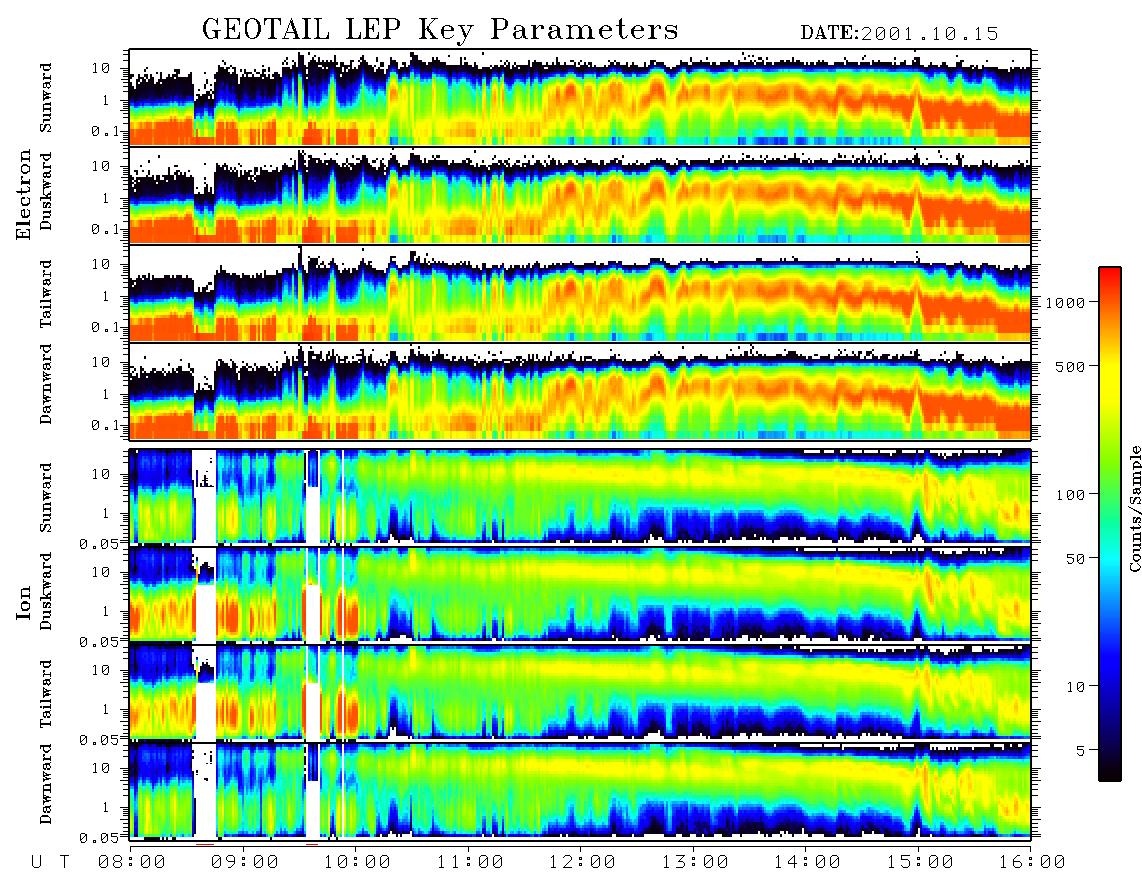Click the GEOTAIL LEP Key Parameters title

coord(440,31)
